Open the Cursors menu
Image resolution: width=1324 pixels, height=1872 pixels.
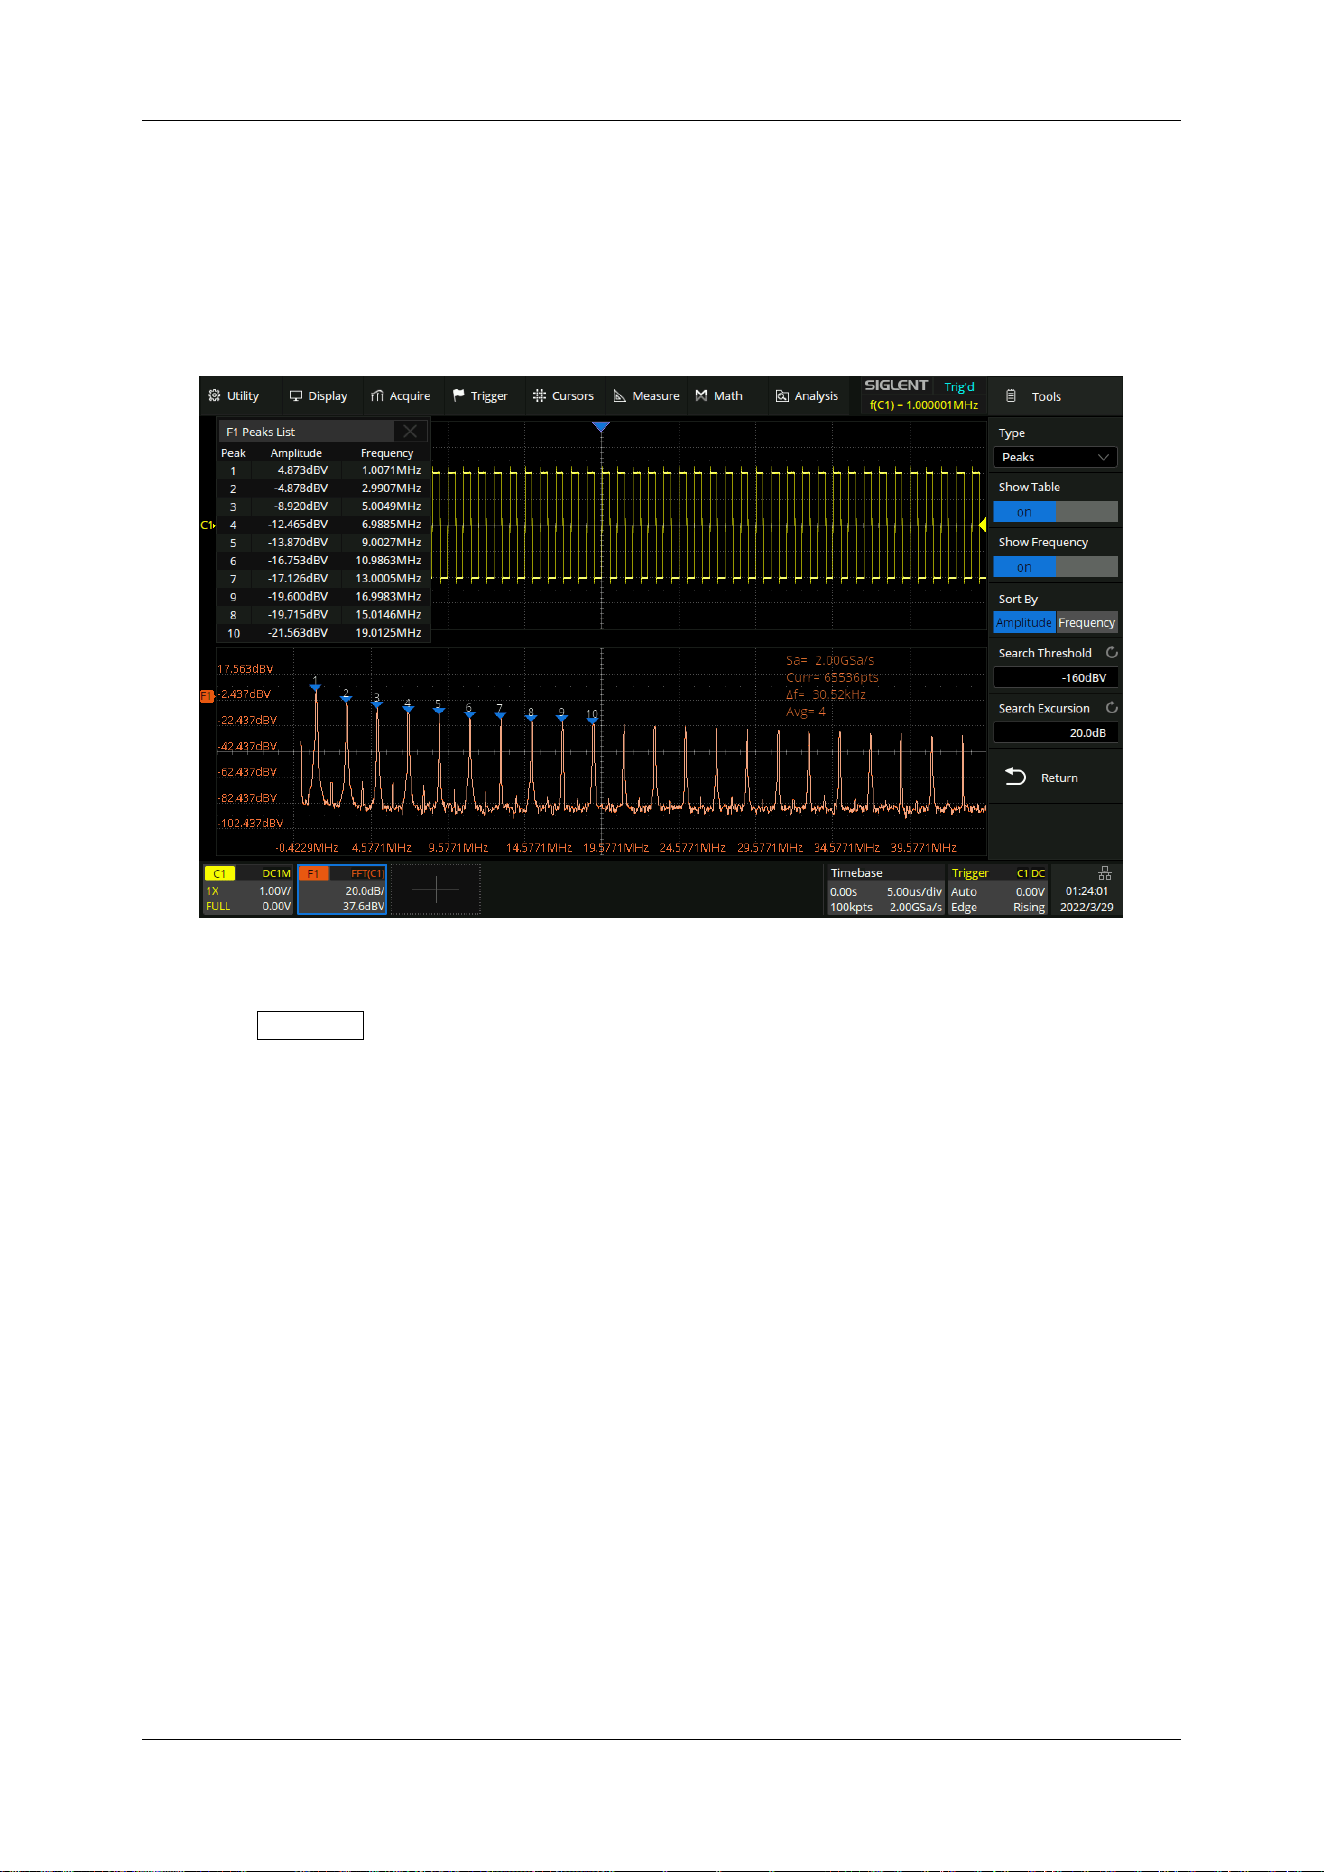pyautogui.click(x=563, y=396)
